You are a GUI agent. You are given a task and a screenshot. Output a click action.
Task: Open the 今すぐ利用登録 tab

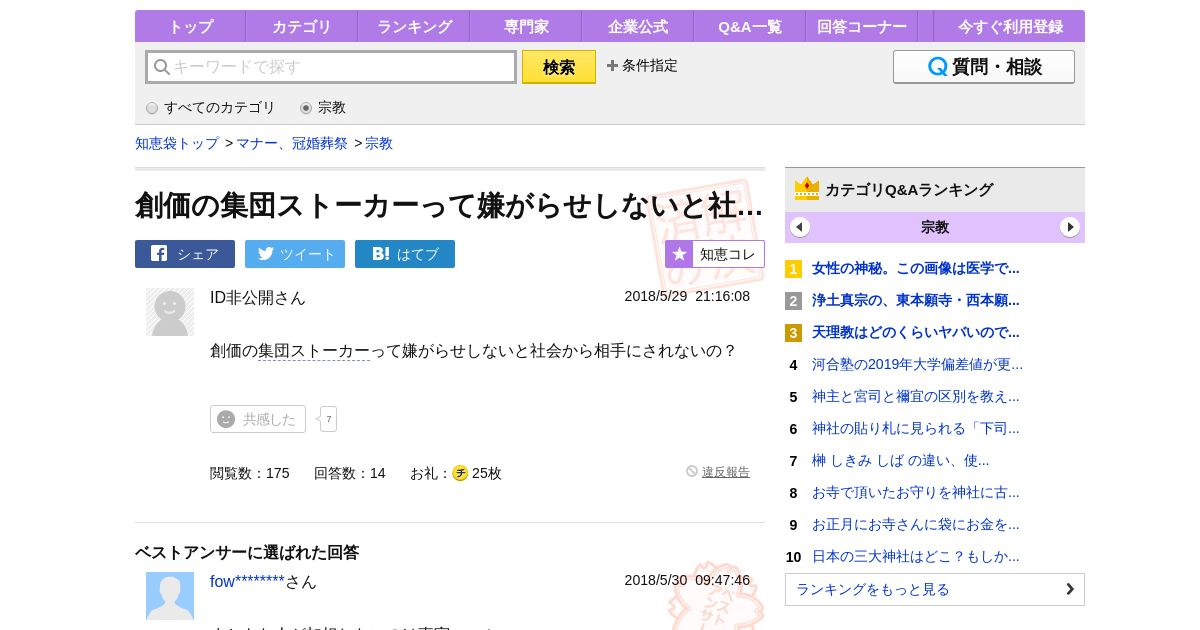tap(1010, 27)
